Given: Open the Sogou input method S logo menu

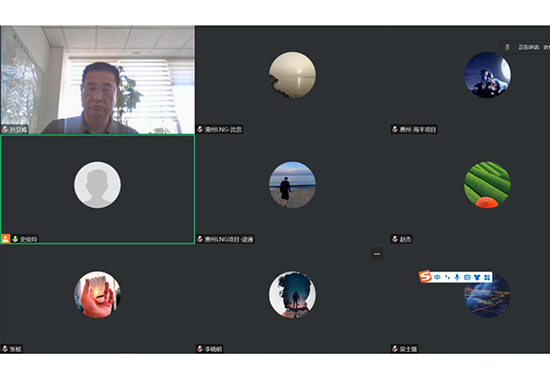Looking at the screenshot, I should point(425,276).
